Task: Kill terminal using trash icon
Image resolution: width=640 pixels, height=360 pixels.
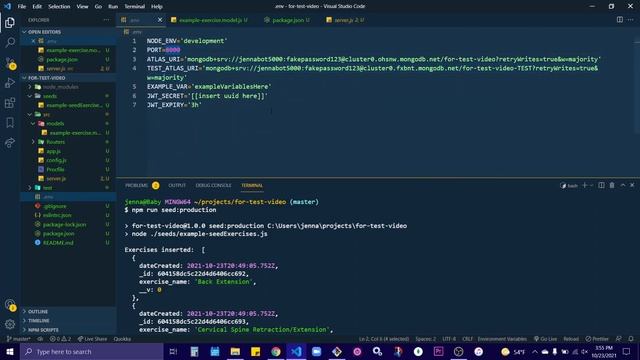Action: click(x=612, y=185)
